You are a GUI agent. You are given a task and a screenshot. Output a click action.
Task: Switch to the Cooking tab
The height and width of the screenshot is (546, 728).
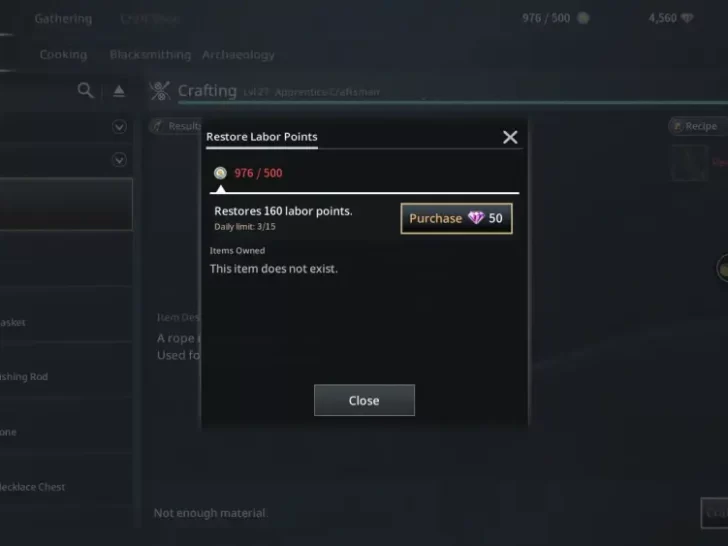point(63,54)
